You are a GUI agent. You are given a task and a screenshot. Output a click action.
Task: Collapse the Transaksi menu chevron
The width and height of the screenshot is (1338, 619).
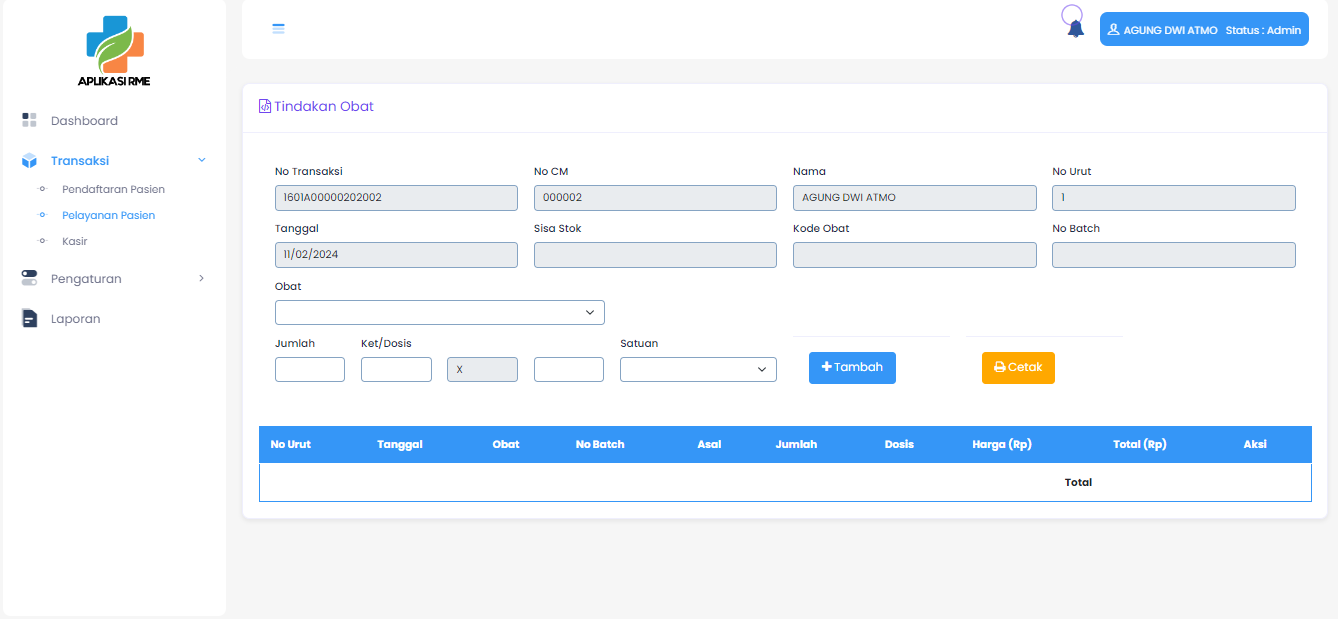point(202,161)
